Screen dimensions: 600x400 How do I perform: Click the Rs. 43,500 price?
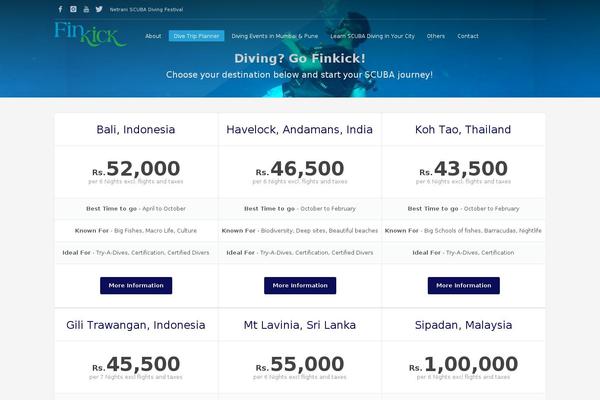coord(463,168)
